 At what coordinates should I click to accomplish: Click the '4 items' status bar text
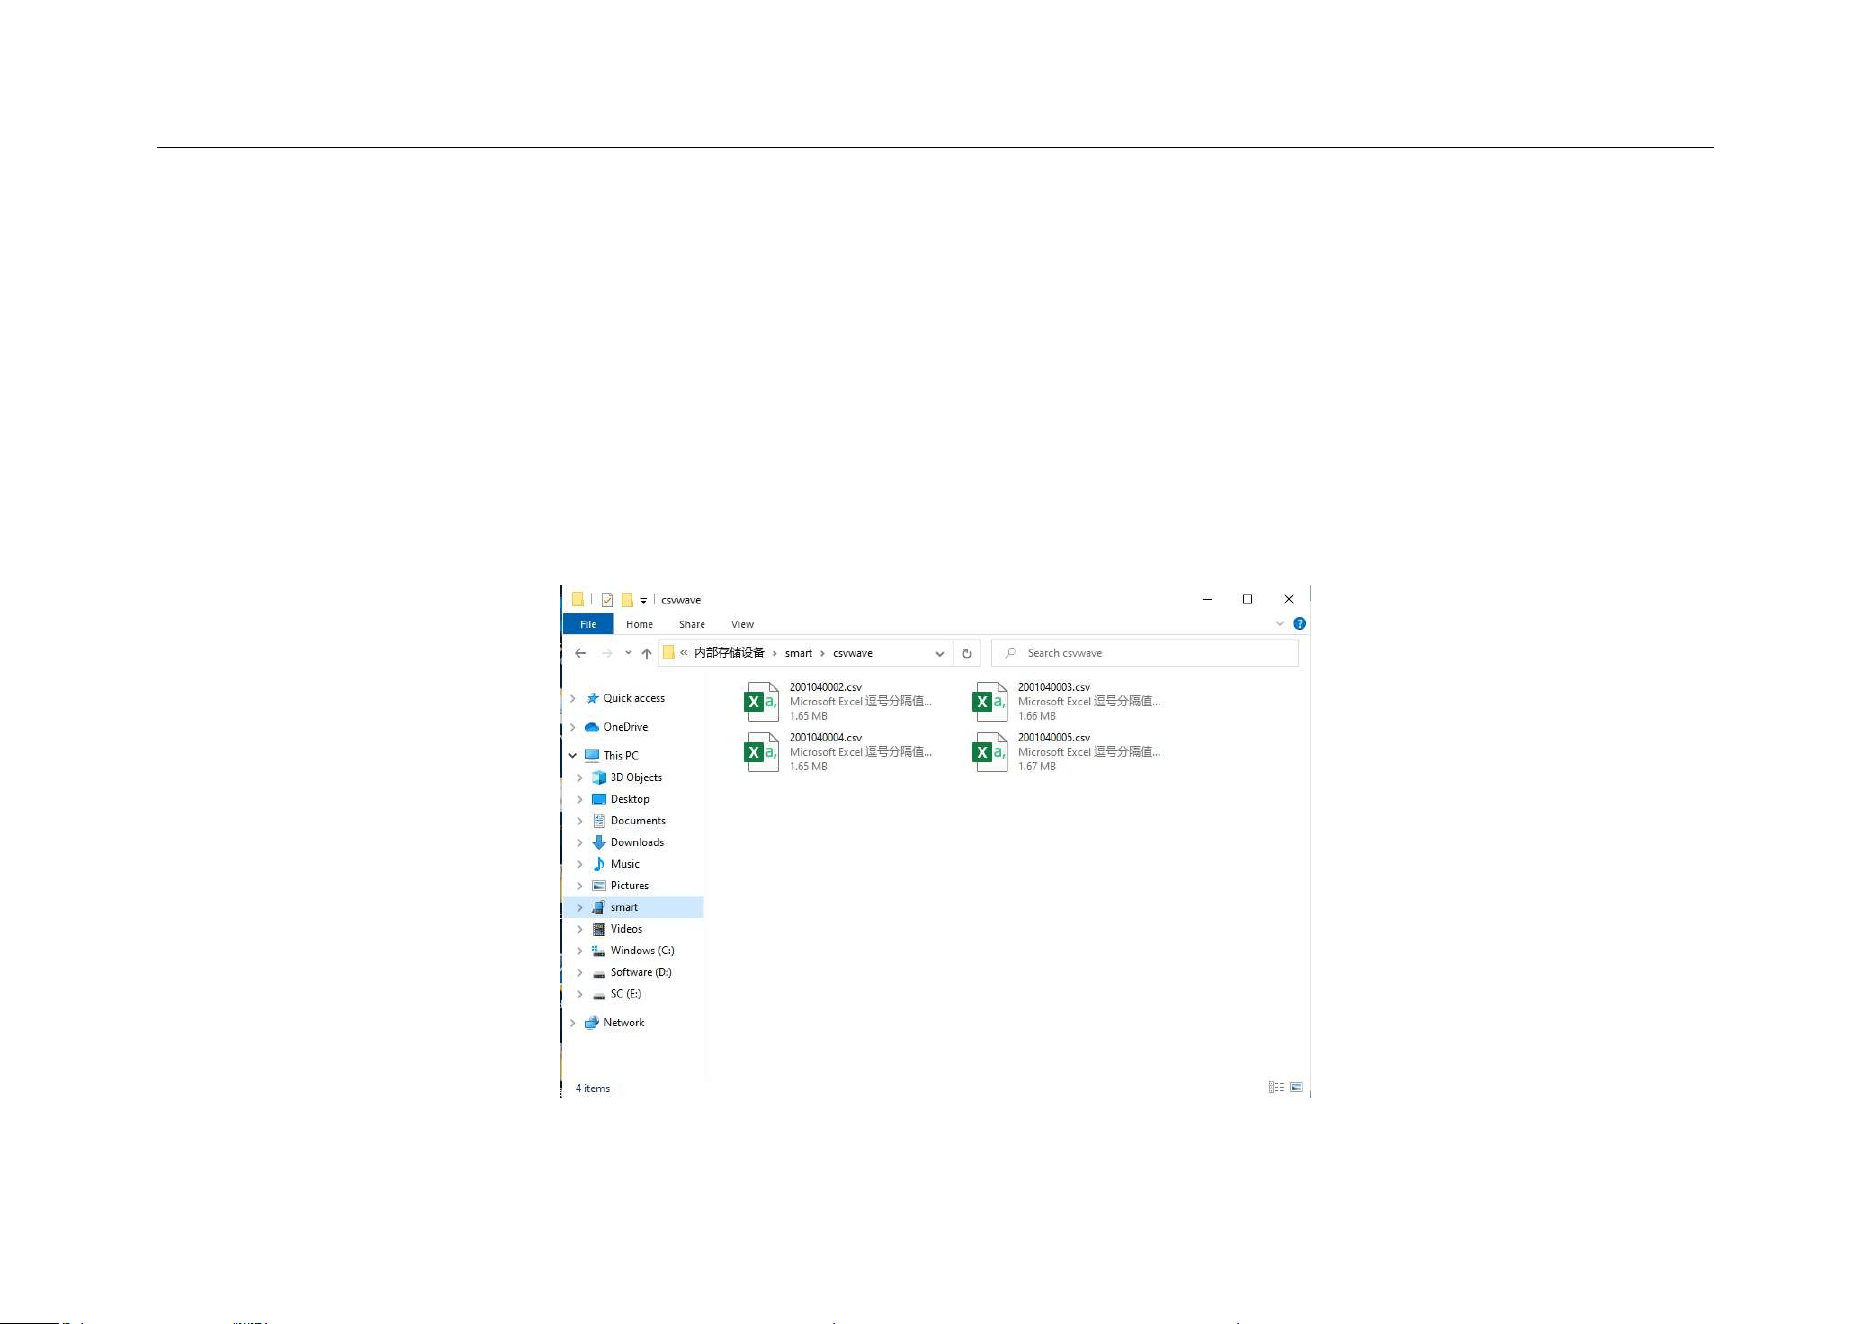pos(593,1088)
